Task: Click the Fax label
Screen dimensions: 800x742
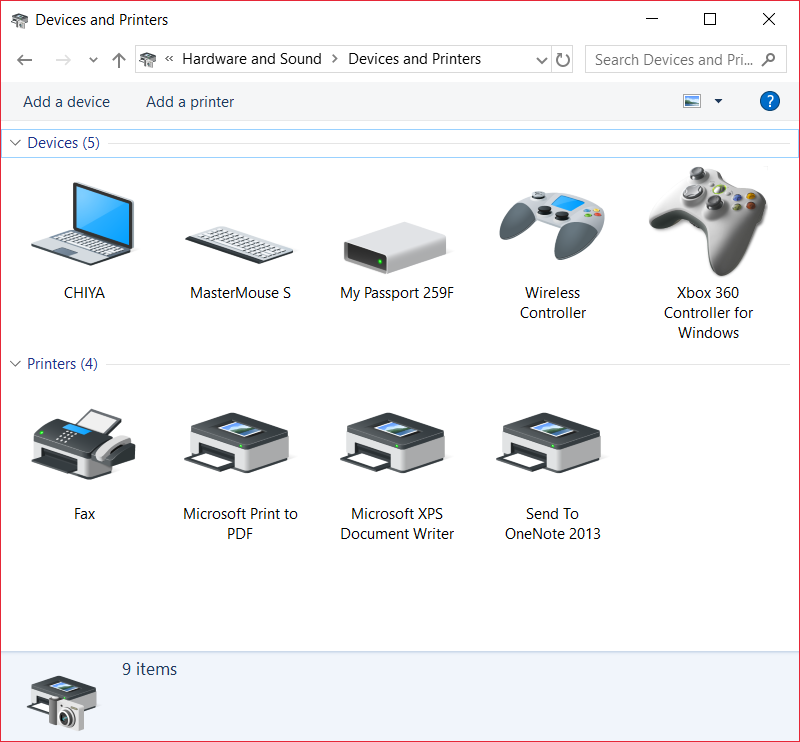Action: coord(84,514)
